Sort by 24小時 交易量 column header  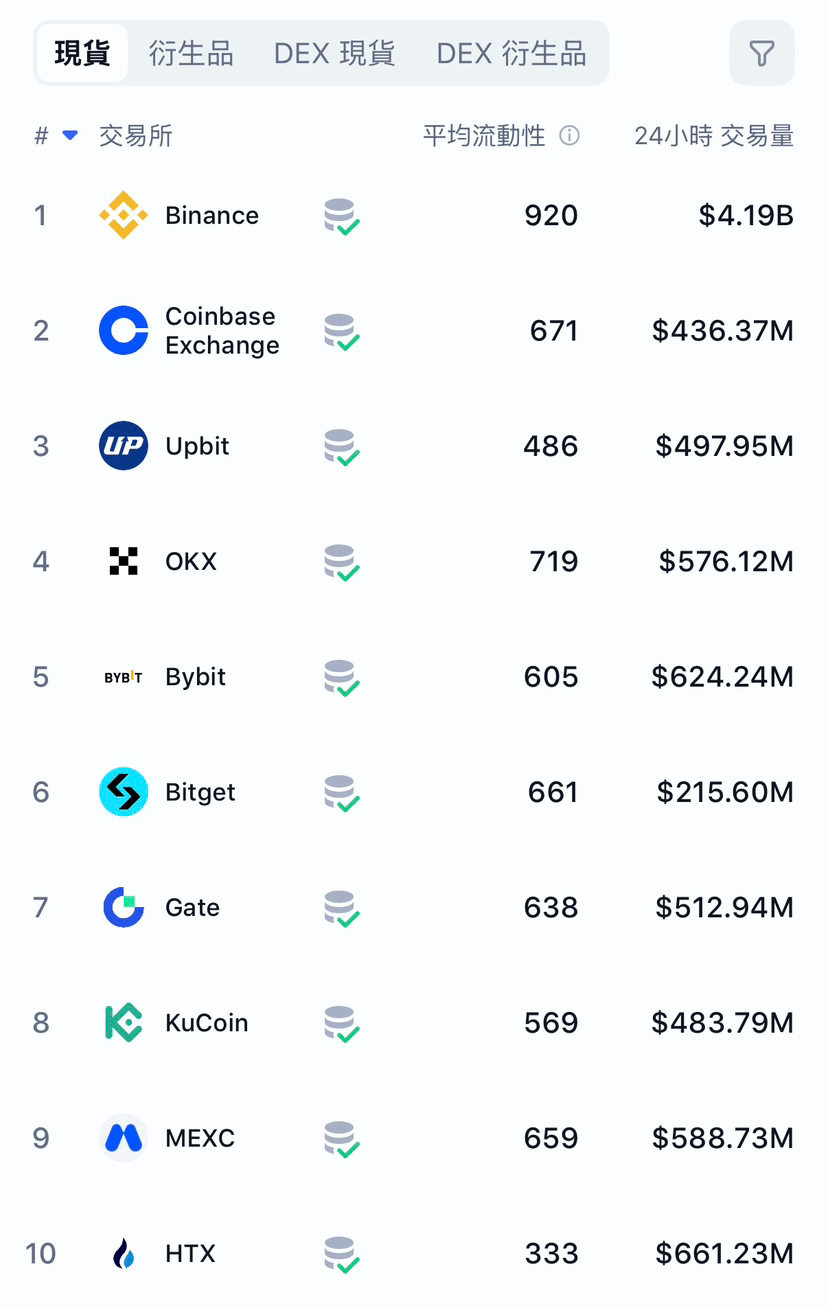pyautogui.click(x=714, y=136)
